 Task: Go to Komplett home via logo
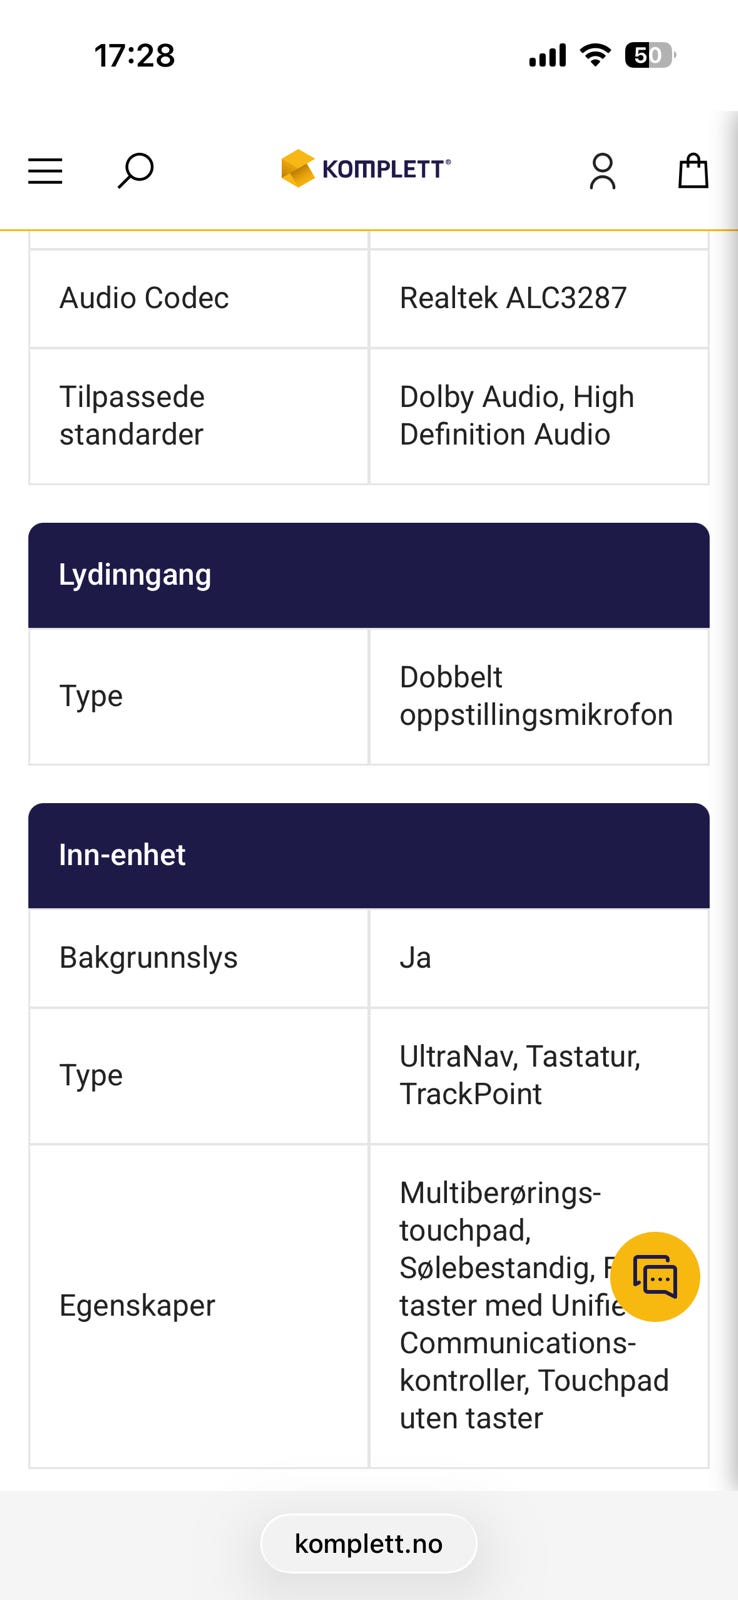(x=366, y=169)
